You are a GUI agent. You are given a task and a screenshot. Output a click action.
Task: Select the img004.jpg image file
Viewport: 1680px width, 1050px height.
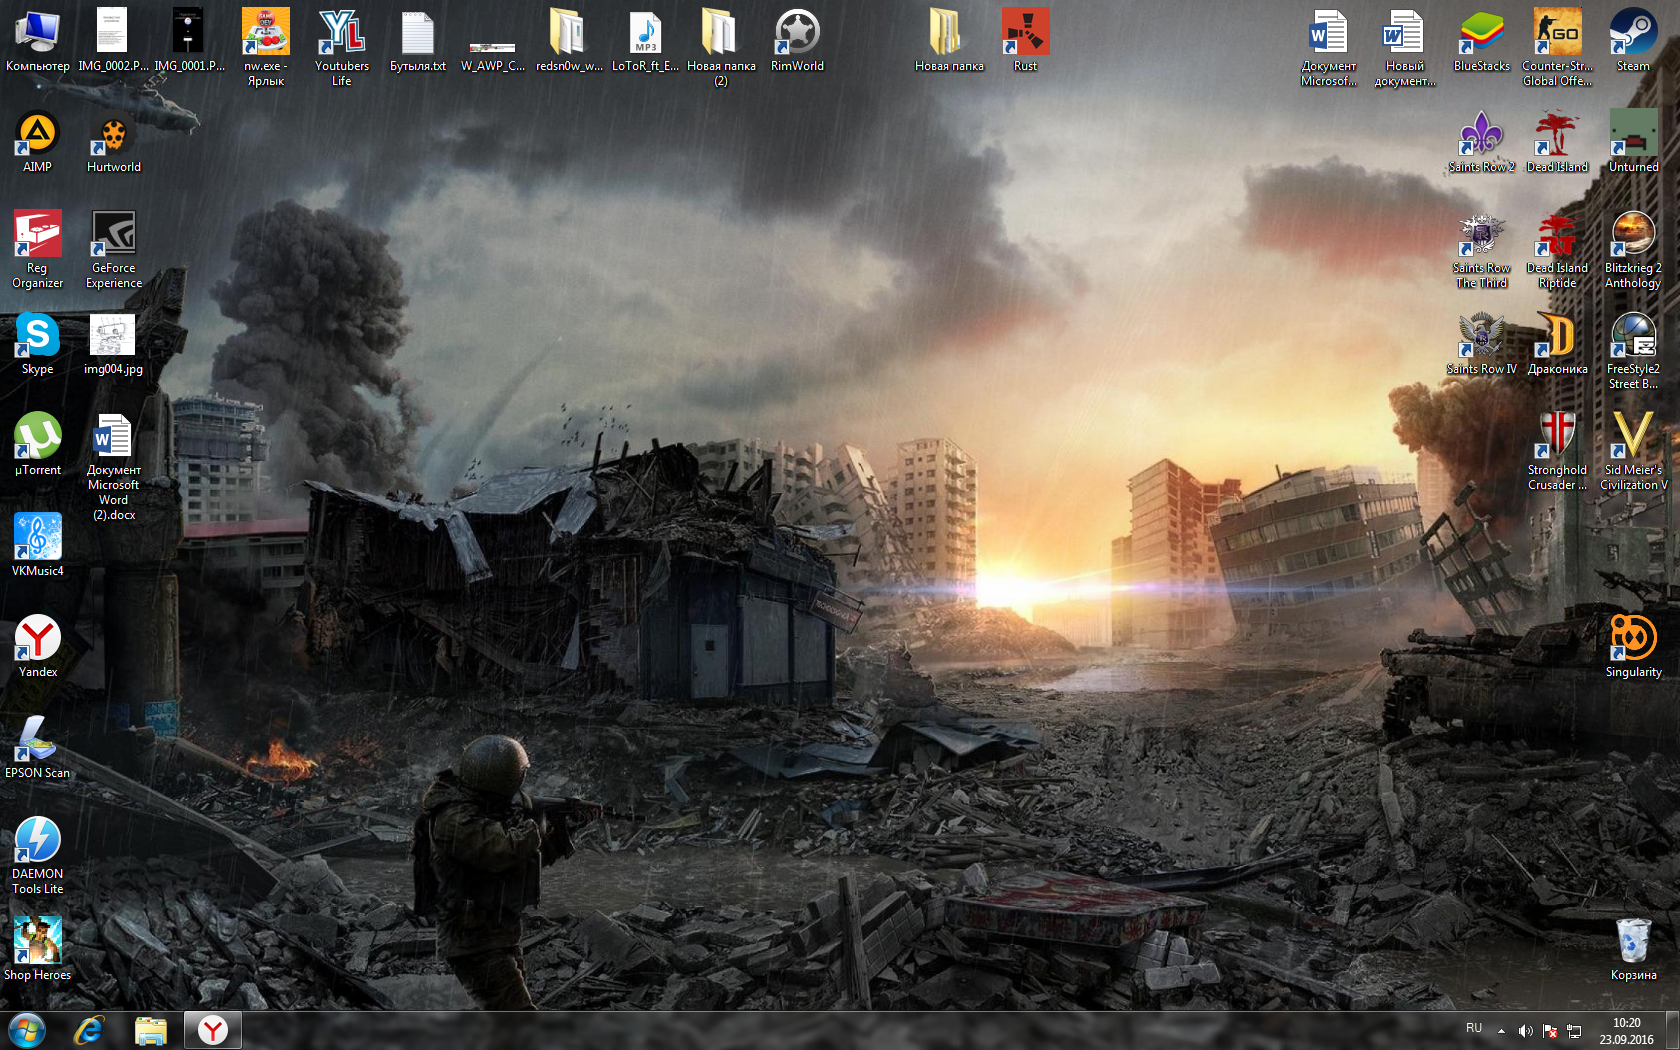114,344
